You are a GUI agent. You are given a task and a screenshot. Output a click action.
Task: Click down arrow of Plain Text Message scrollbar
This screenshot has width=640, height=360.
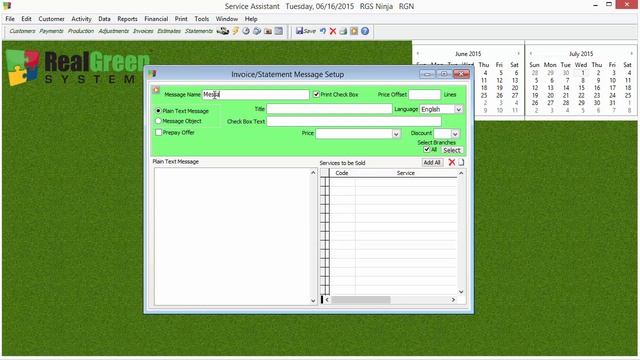pyautogui.click(x=313, y=300)
